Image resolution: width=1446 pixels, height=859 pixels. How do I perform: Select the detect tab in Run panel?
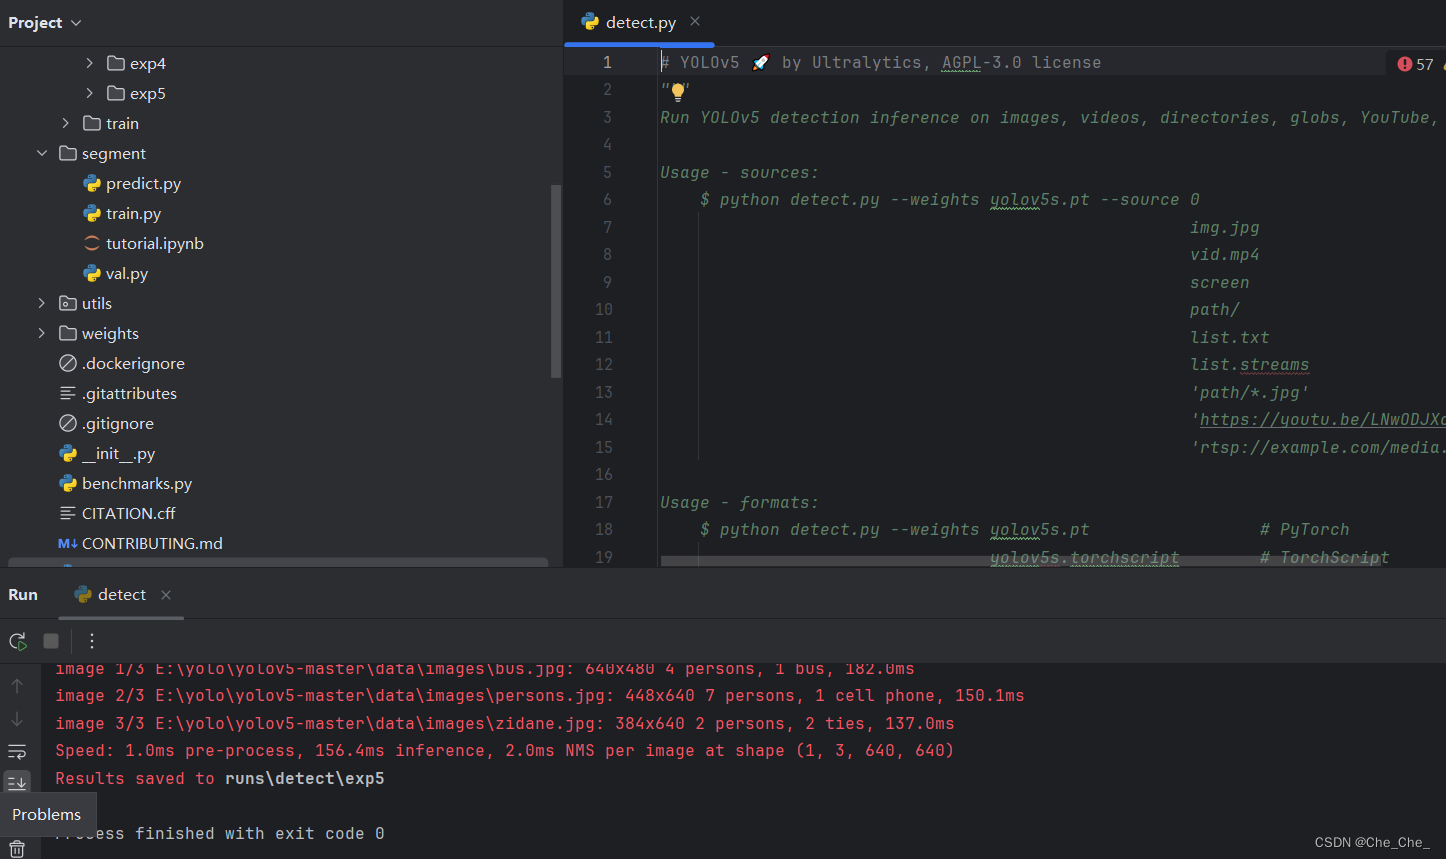pos(121,594)
